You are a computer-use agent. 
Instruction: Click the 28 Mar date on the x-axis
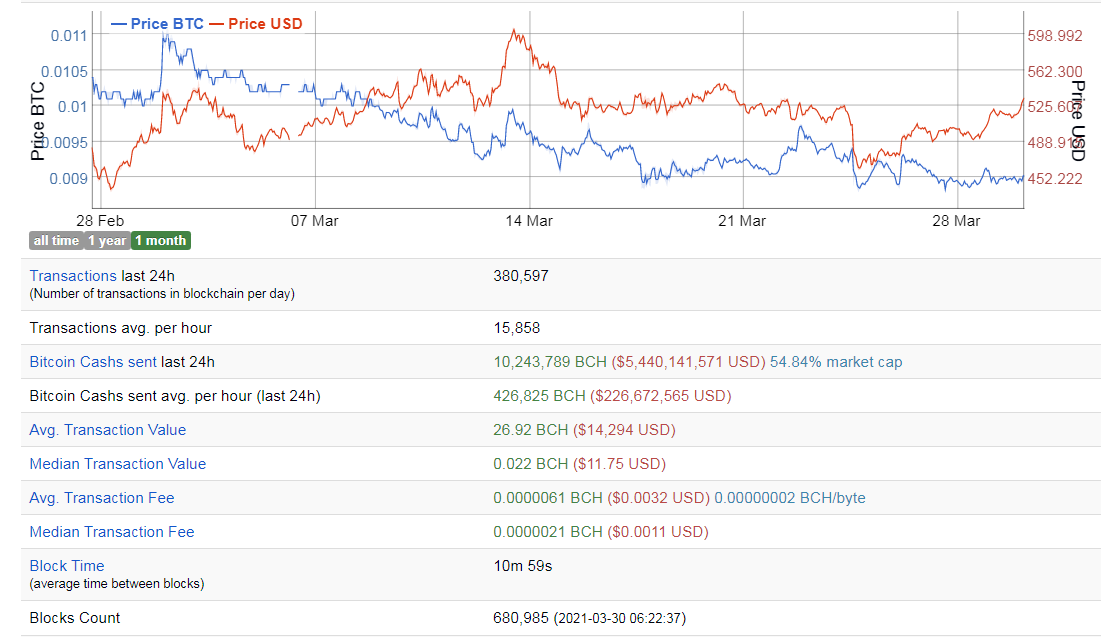click(x=956, y=221)
